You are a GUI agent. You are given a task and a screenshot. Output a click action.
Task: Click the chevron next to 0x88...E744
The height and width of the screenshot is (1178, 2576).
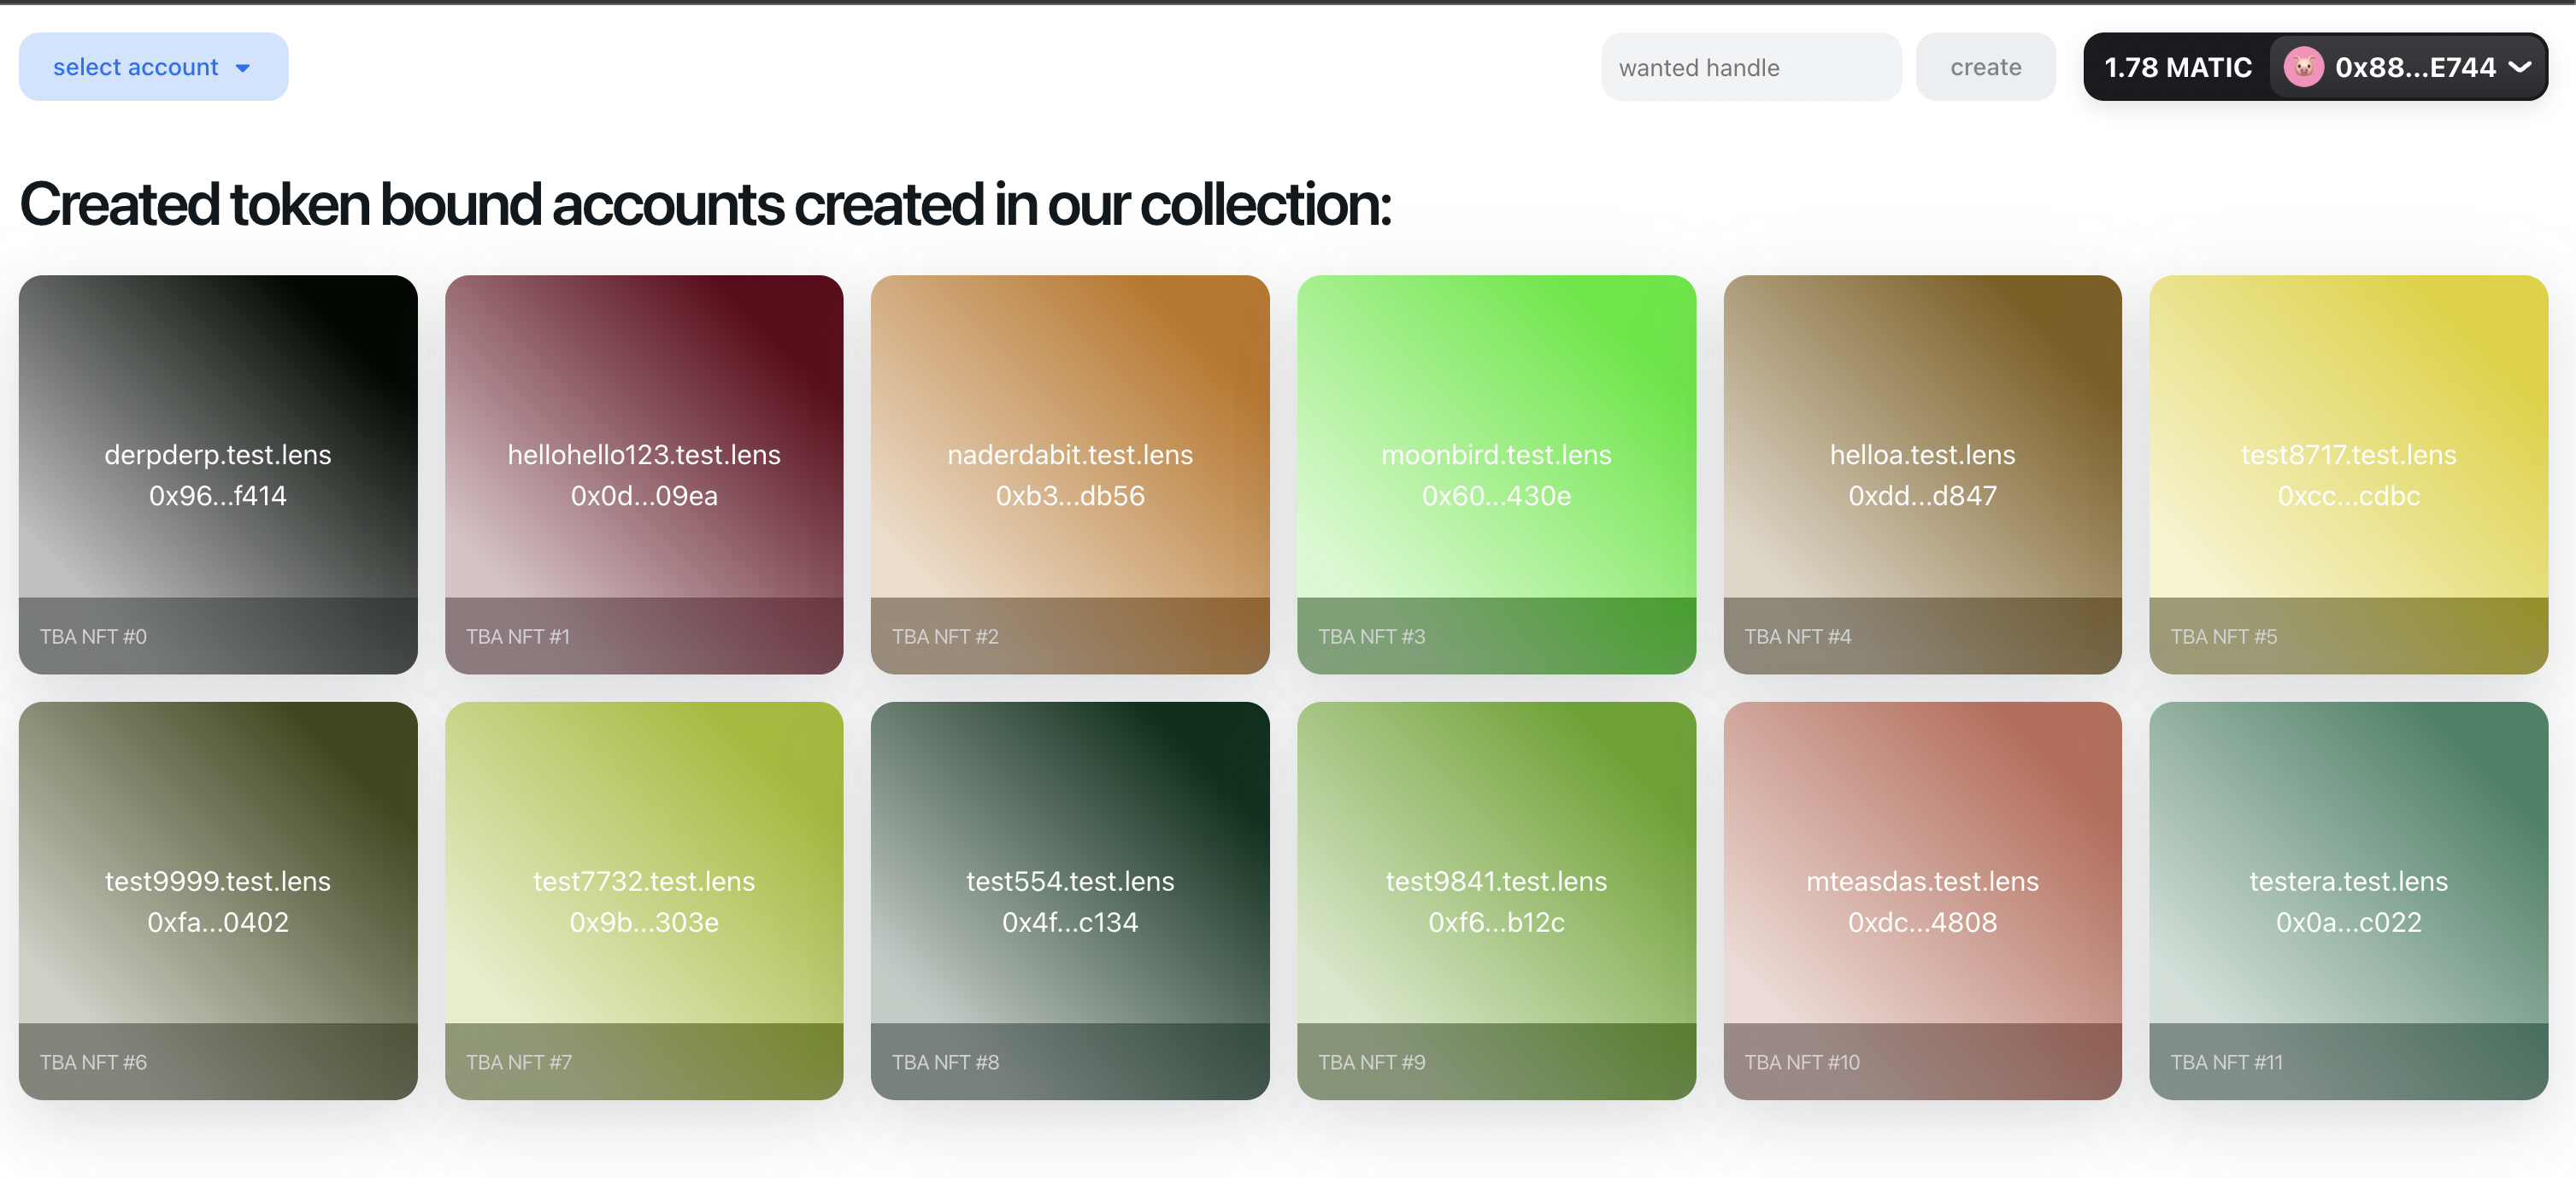click(2520, 67)
